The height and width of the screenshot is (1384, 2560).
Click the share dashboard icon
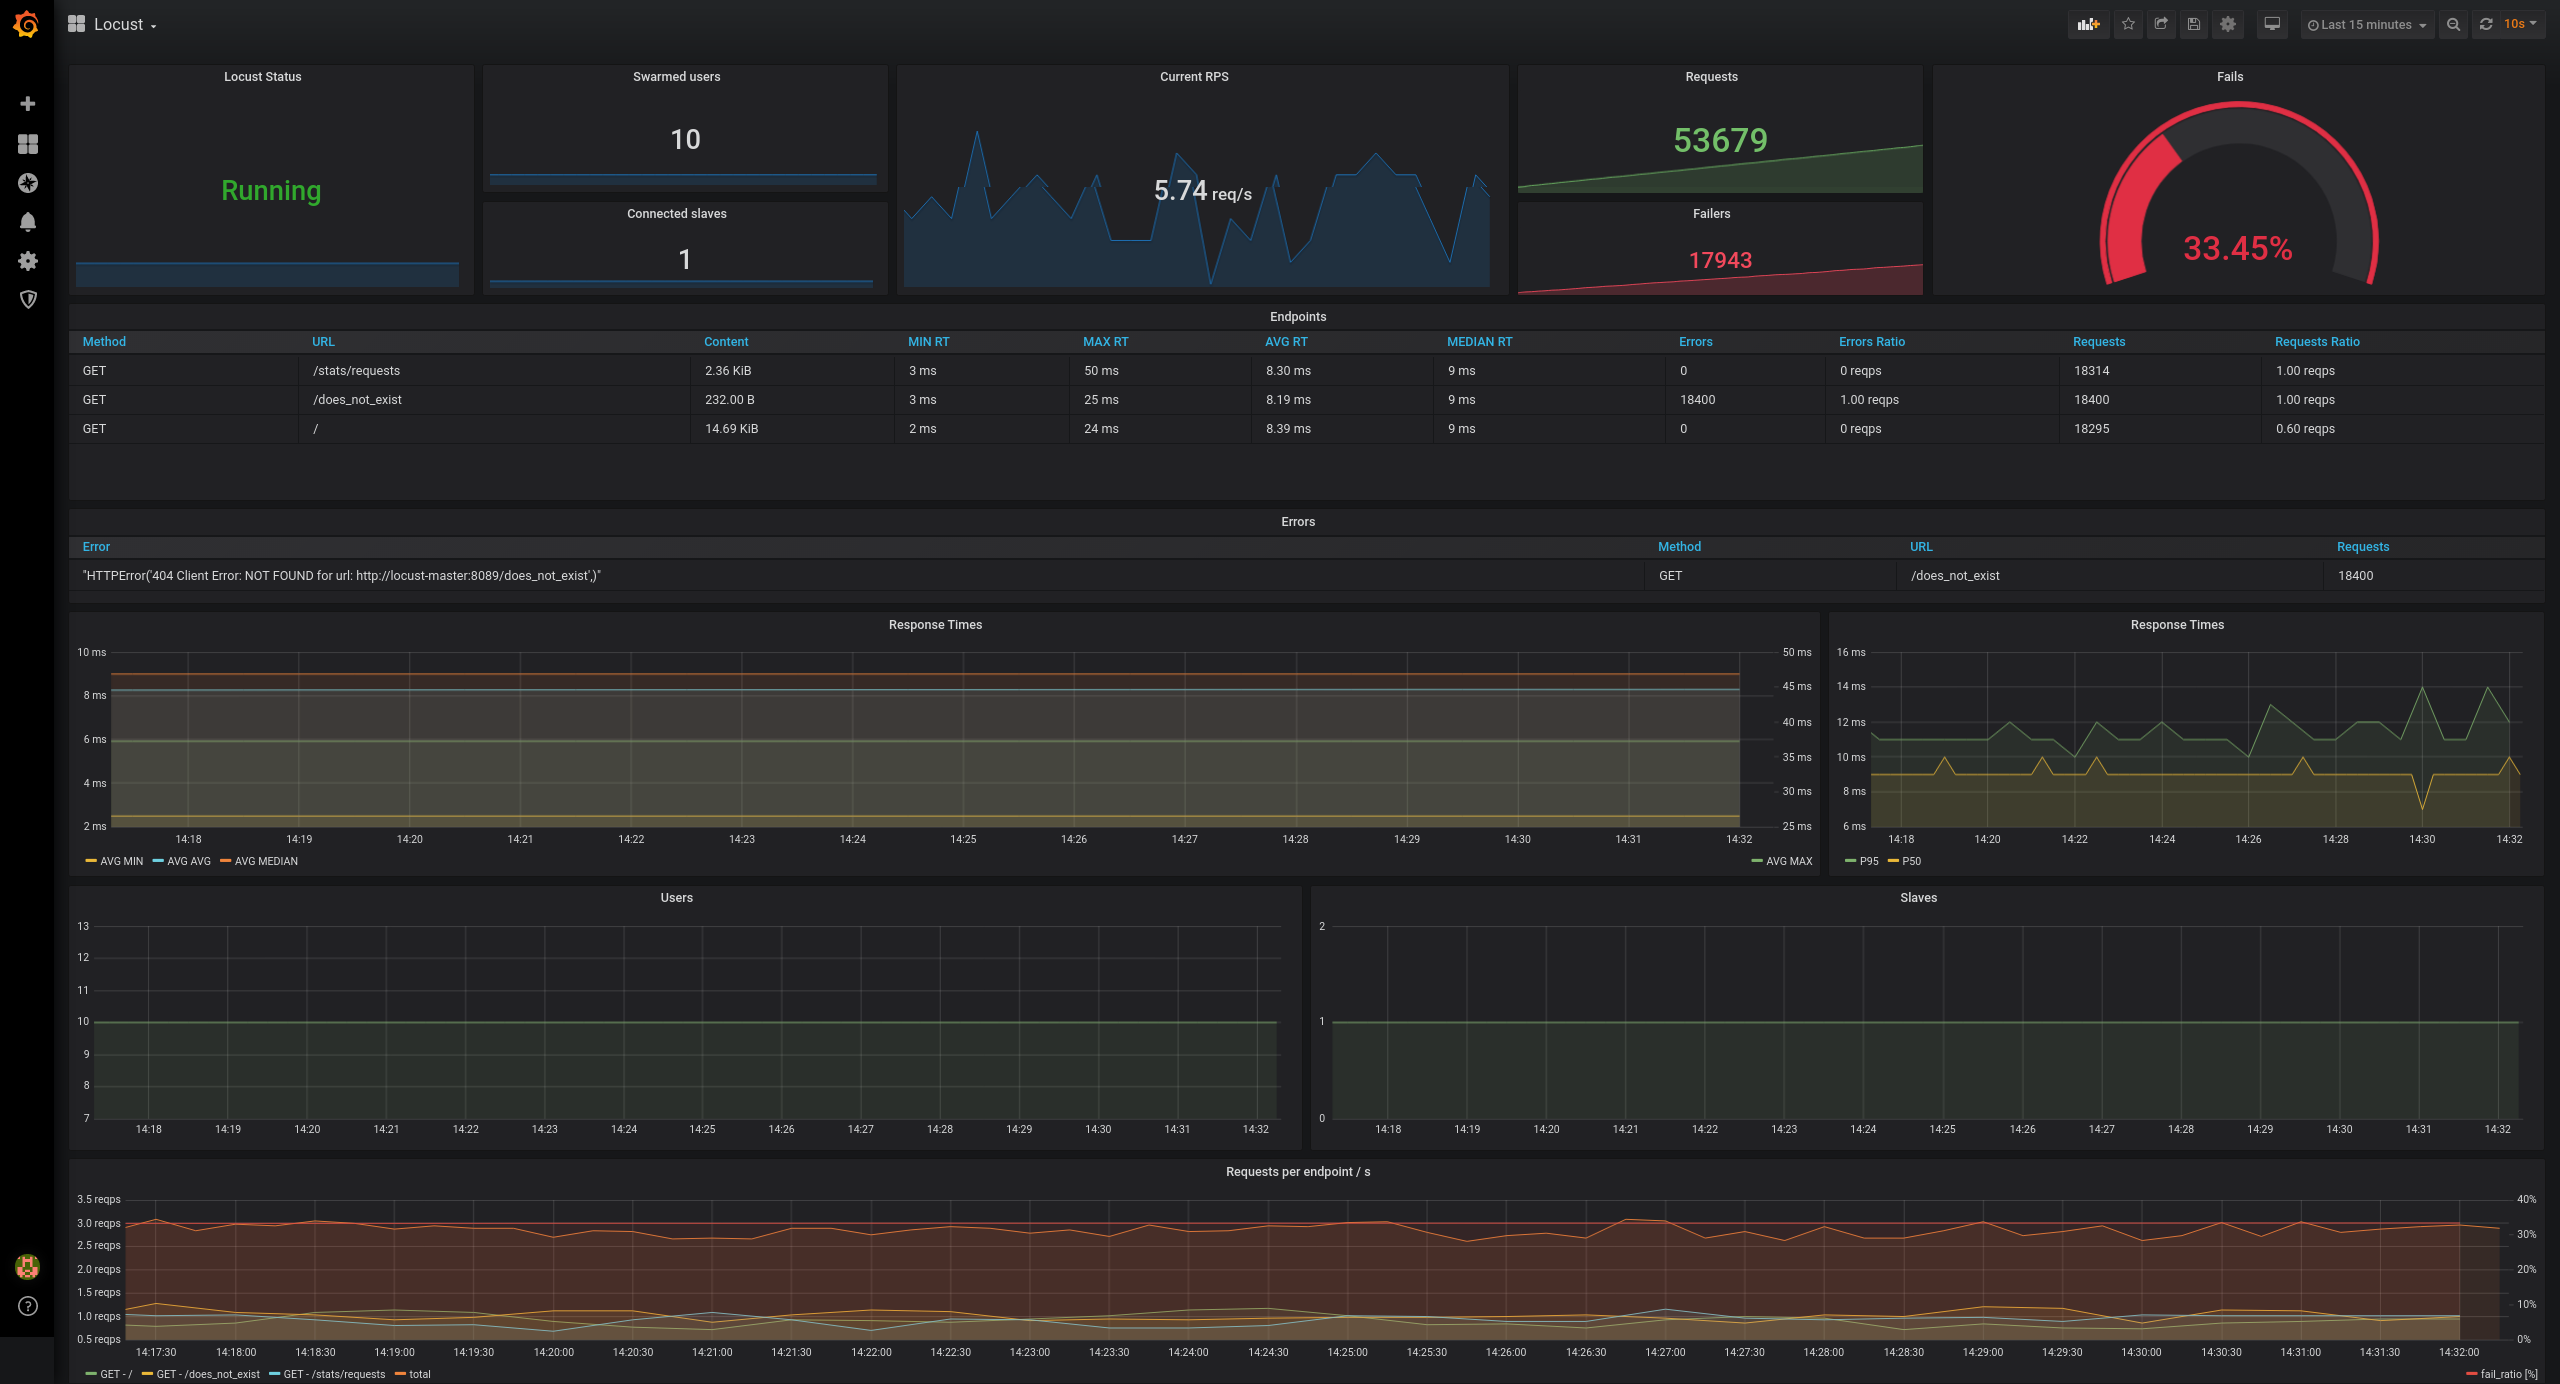pos(2158,24)
